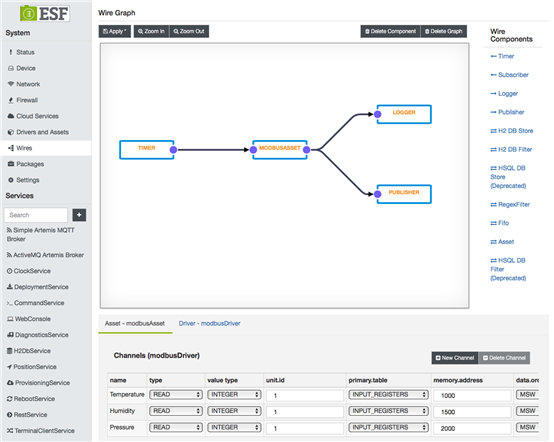554x442 pixels.
Task: Select the TIMER node in graph
Action: [x=147, y=150]
